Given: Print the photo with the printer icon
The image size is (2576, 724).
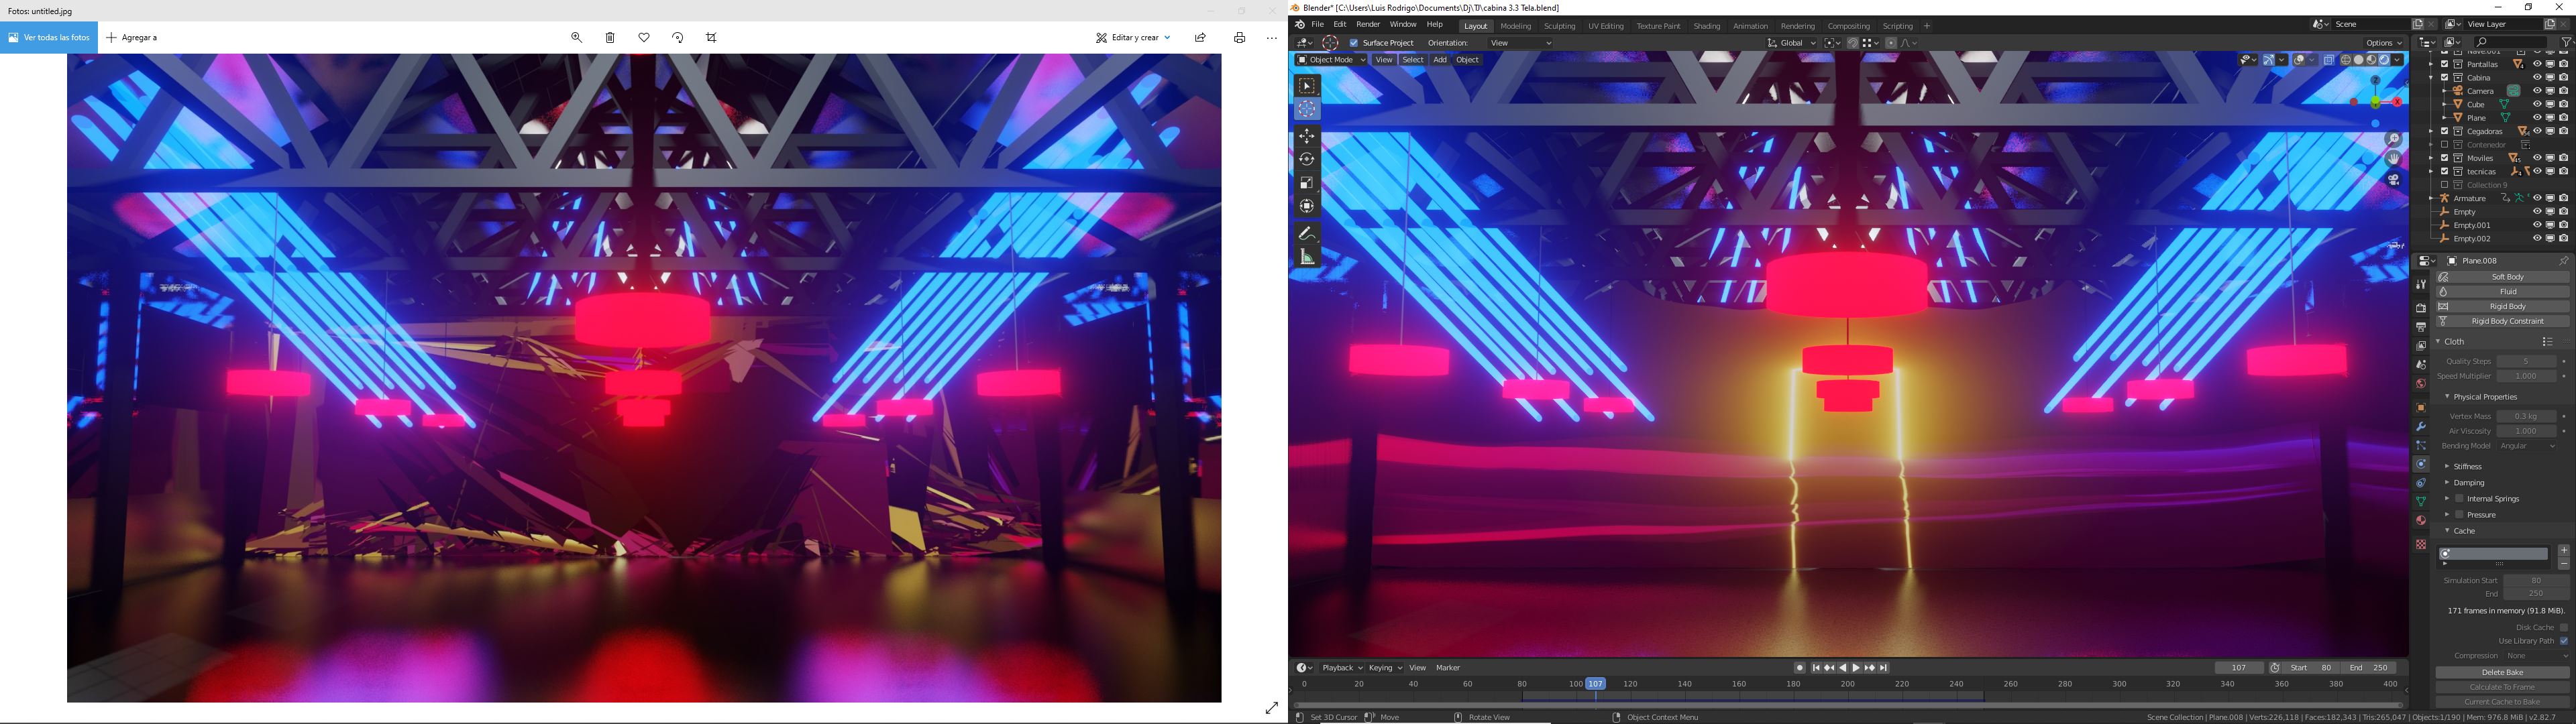Looking at the screenshot, I should coord(1239,37).
